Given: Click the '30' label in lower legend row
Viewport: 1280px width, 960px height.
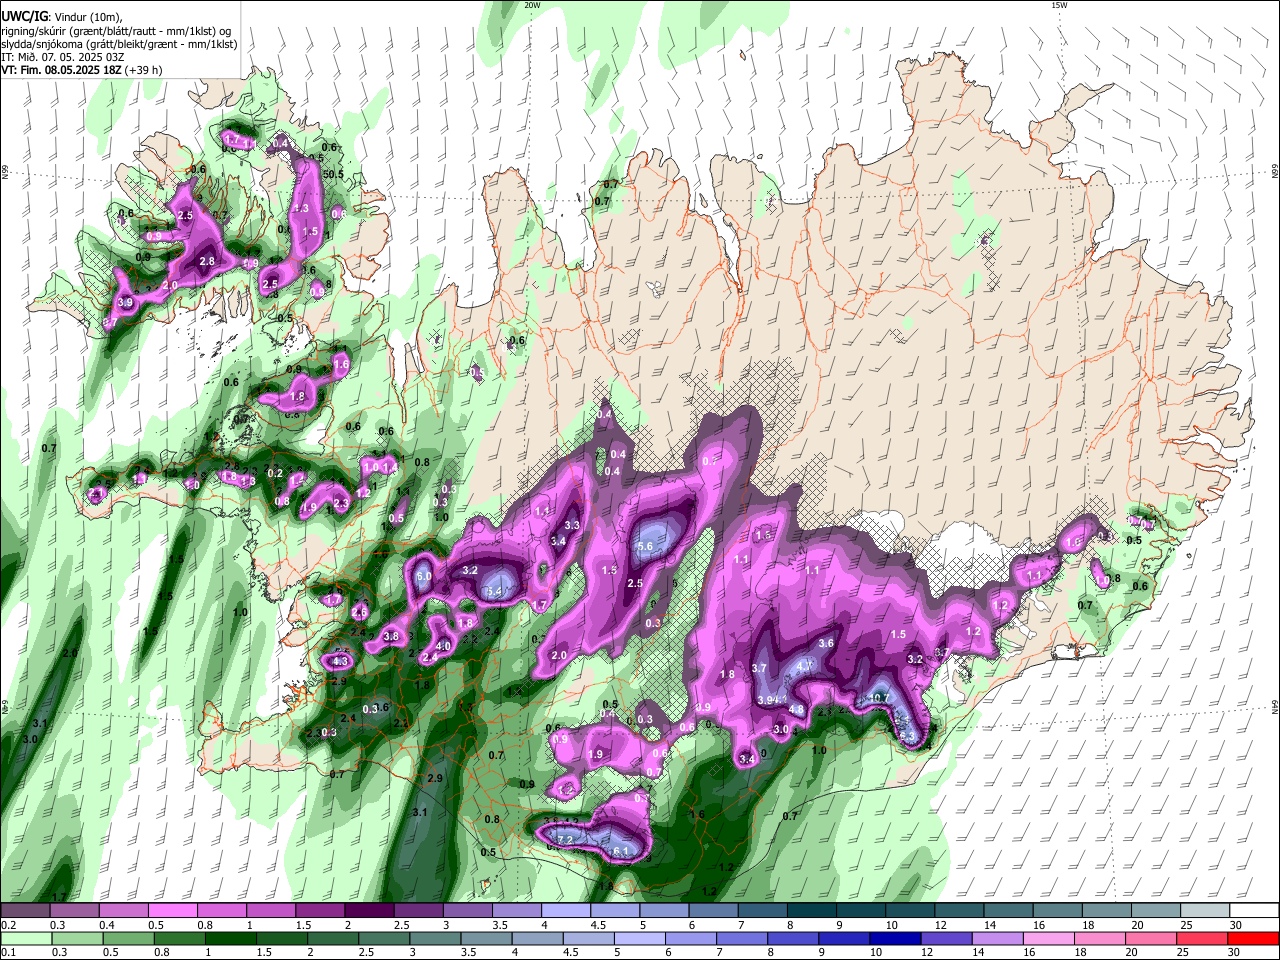Looking at the screenshot, I should click(x=1236, y=952).
